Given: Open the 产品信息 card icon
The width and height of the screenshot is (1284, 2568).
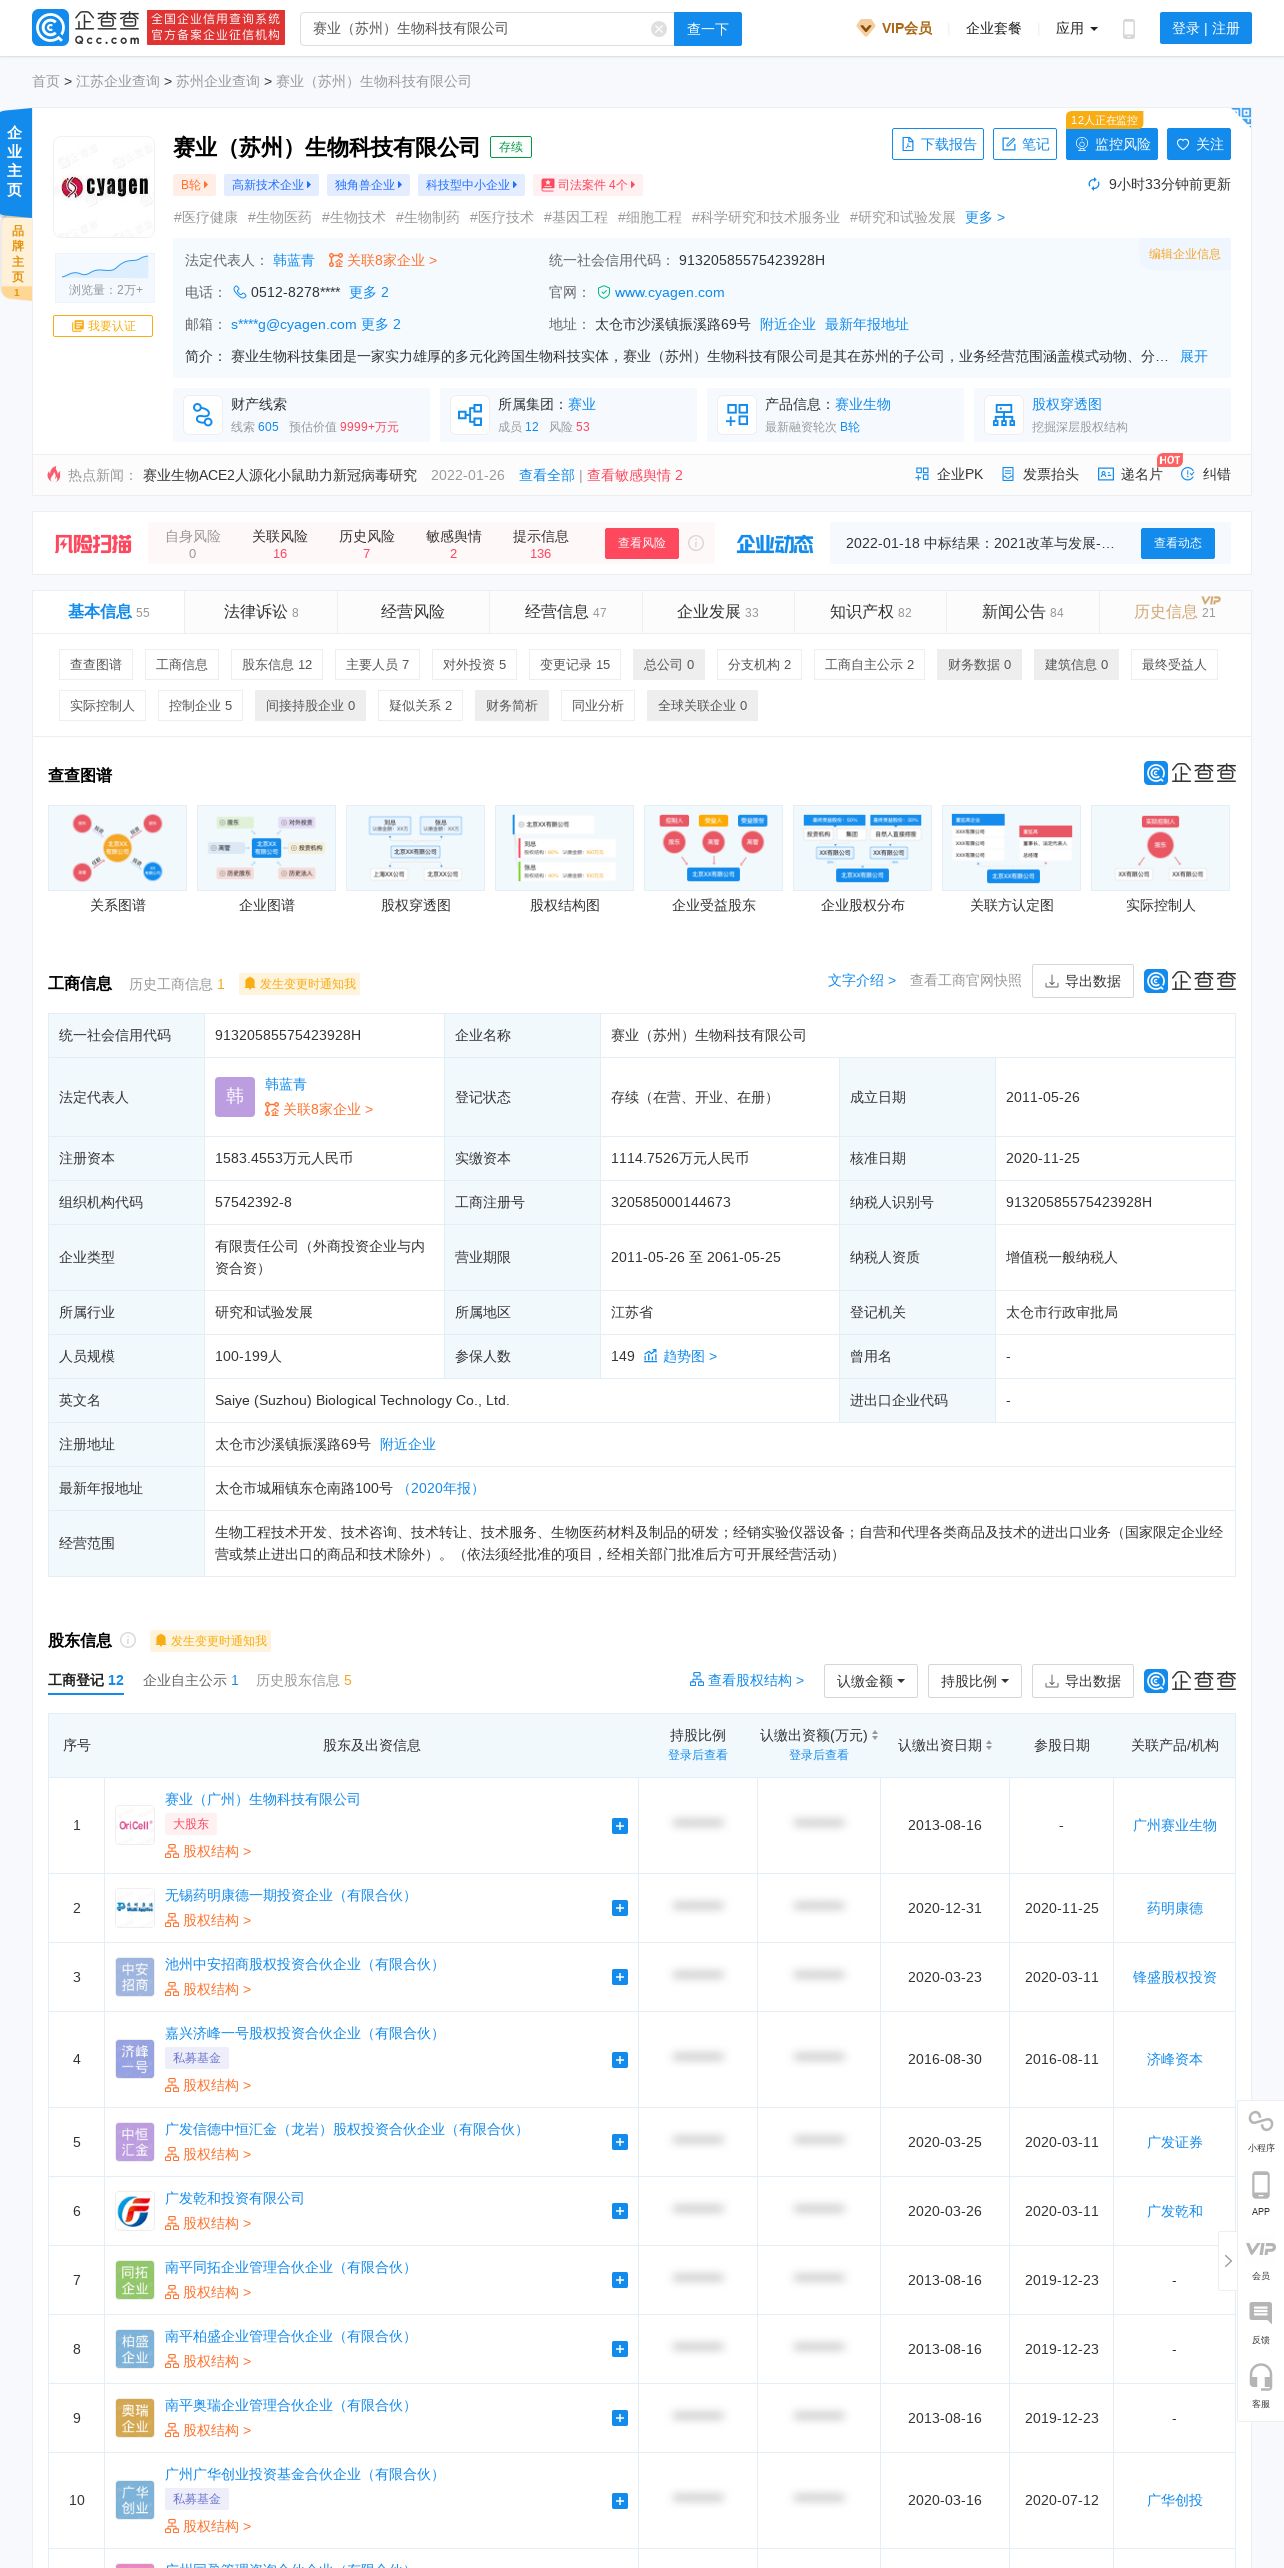Looking at the screenshot, I should pos(737,415).
